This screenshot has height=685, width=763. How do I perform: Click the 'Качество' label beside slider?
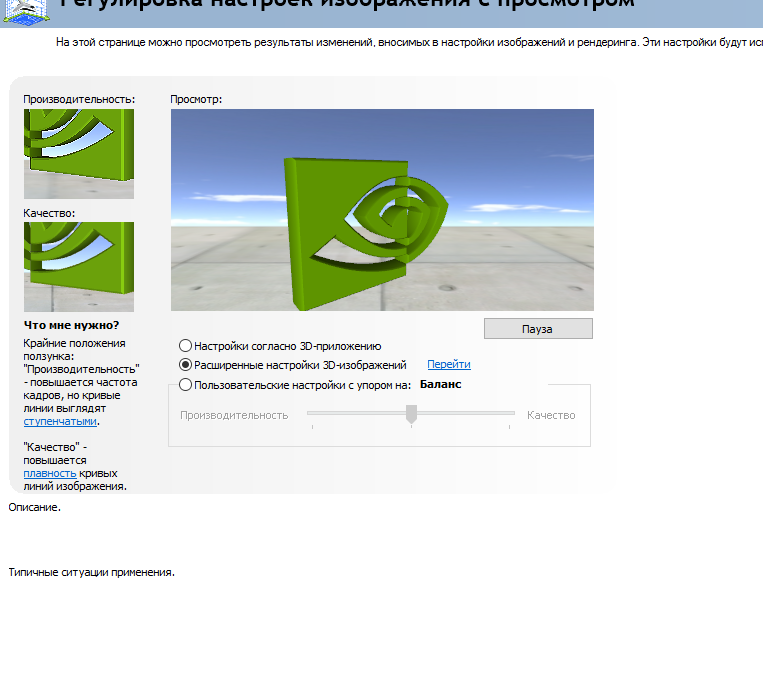pos(551,415)
